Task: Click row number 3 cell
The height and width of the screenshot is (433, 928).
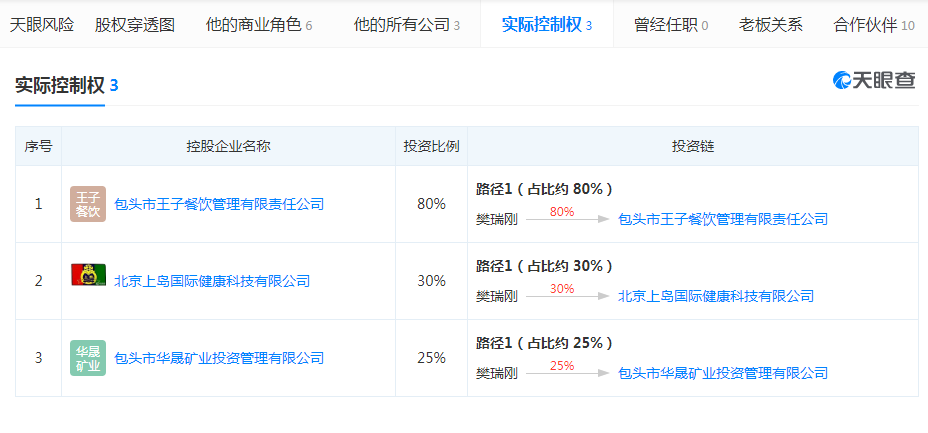Action: click(x=38, y=358)
